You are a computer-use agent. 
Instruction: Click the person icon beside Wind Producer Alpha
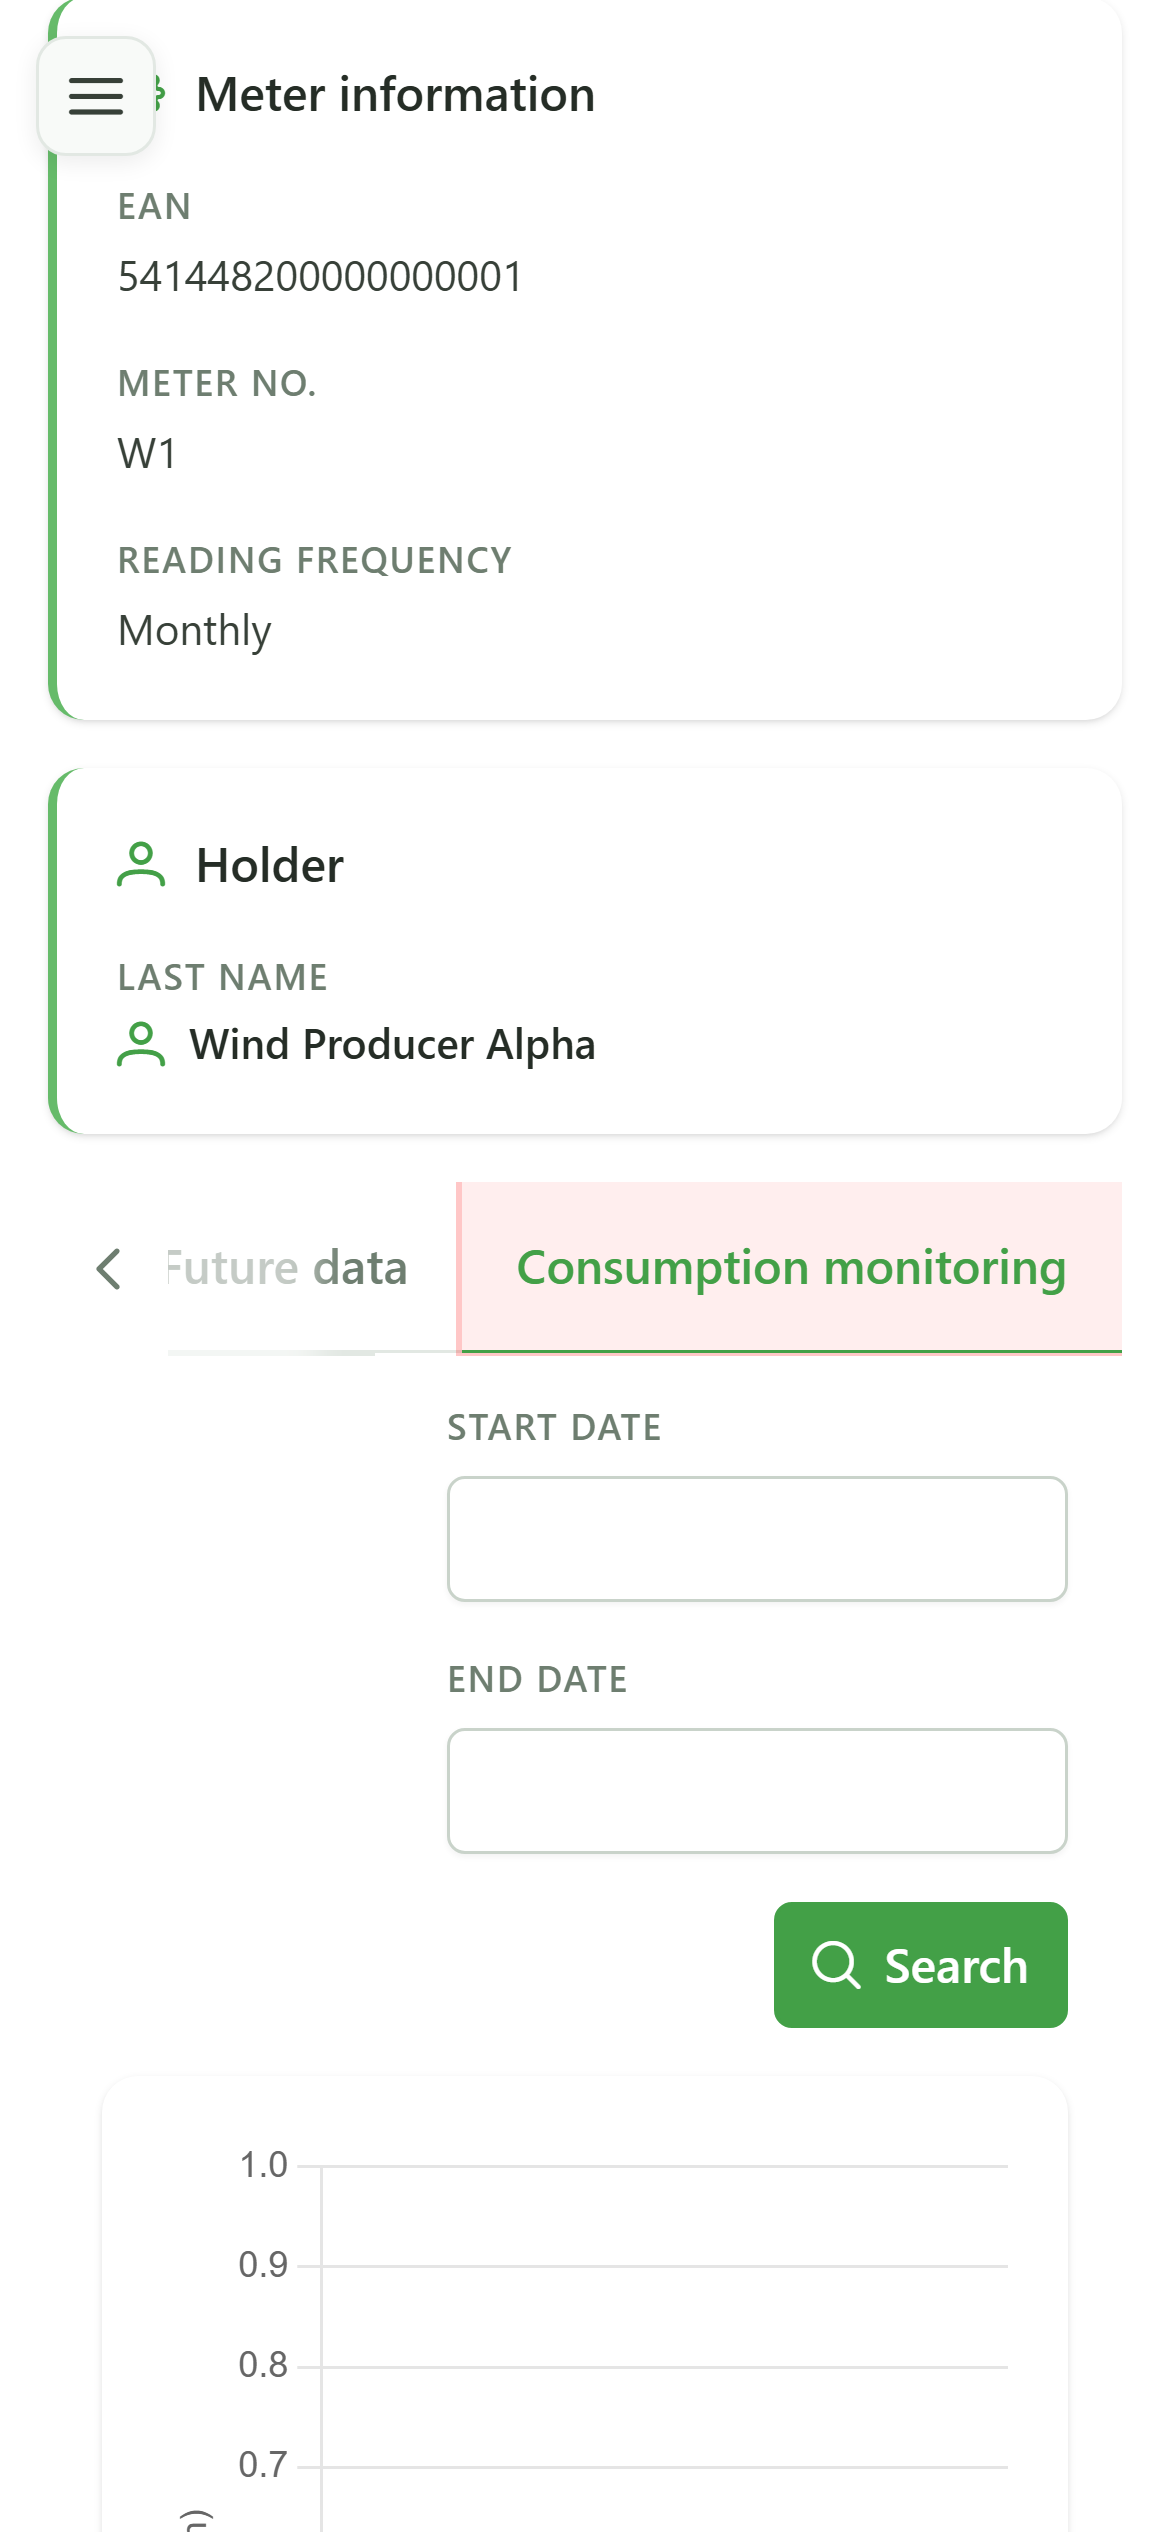click(x=141, y=1045)
